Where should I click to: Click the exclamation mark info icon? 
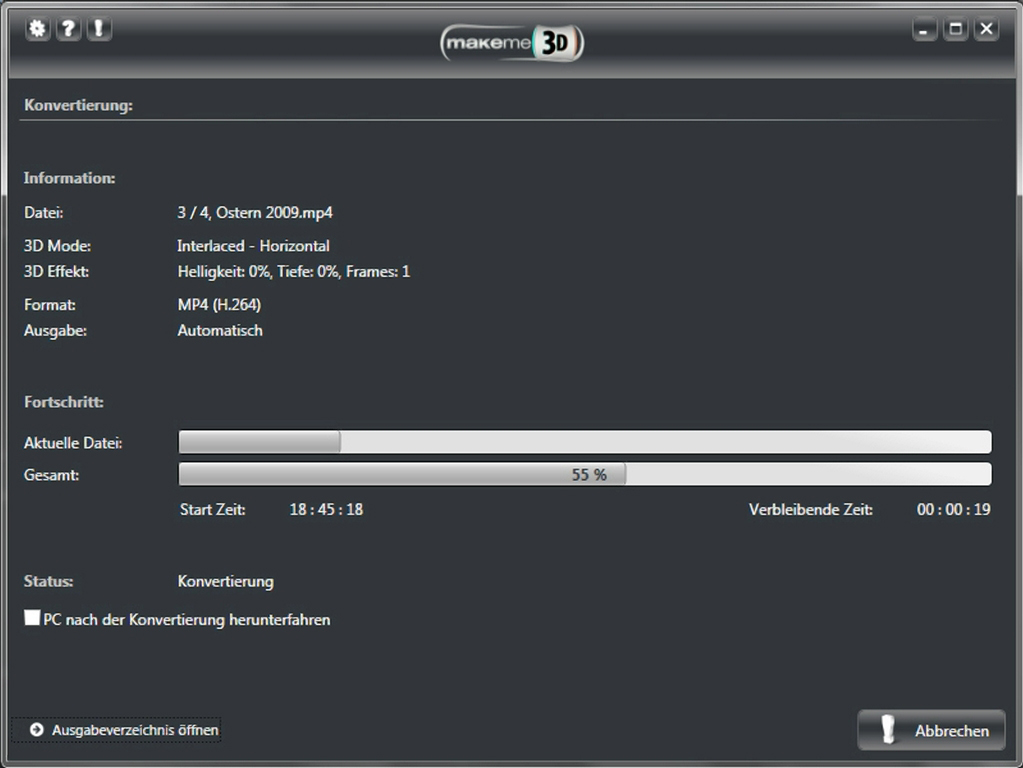pos(99,29)
